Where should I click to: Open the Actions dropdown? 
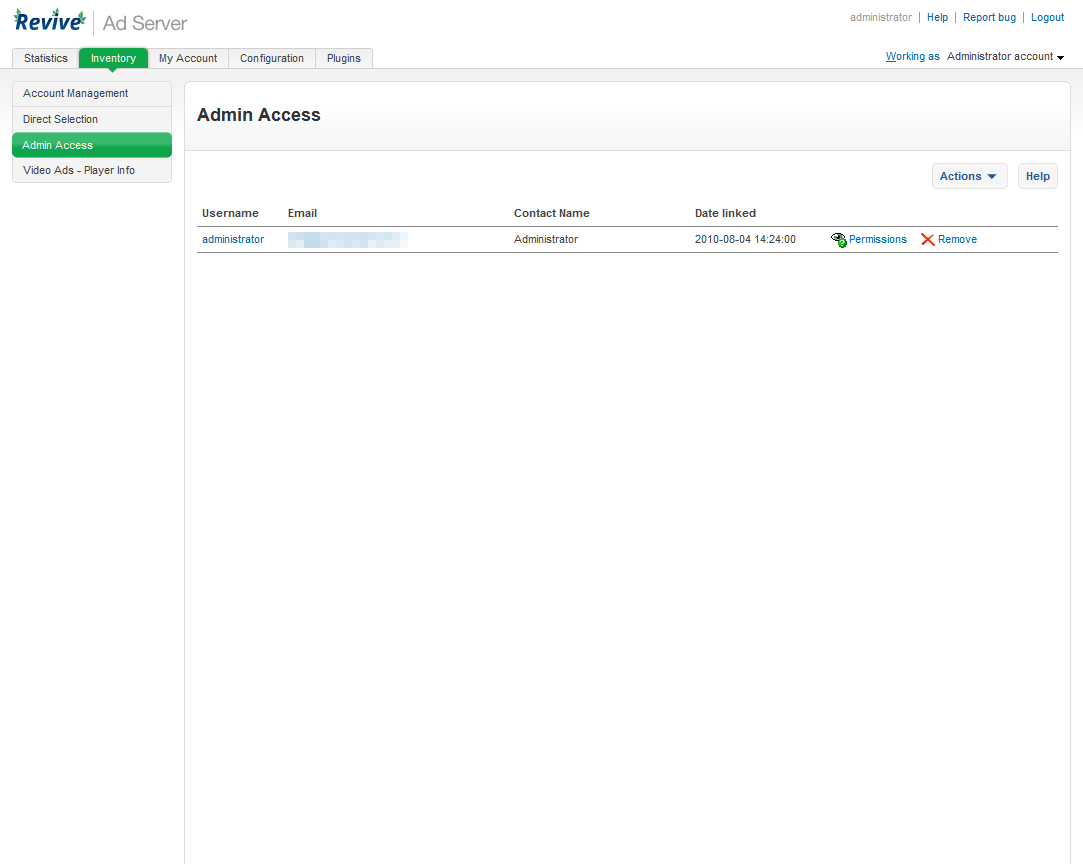968,175
